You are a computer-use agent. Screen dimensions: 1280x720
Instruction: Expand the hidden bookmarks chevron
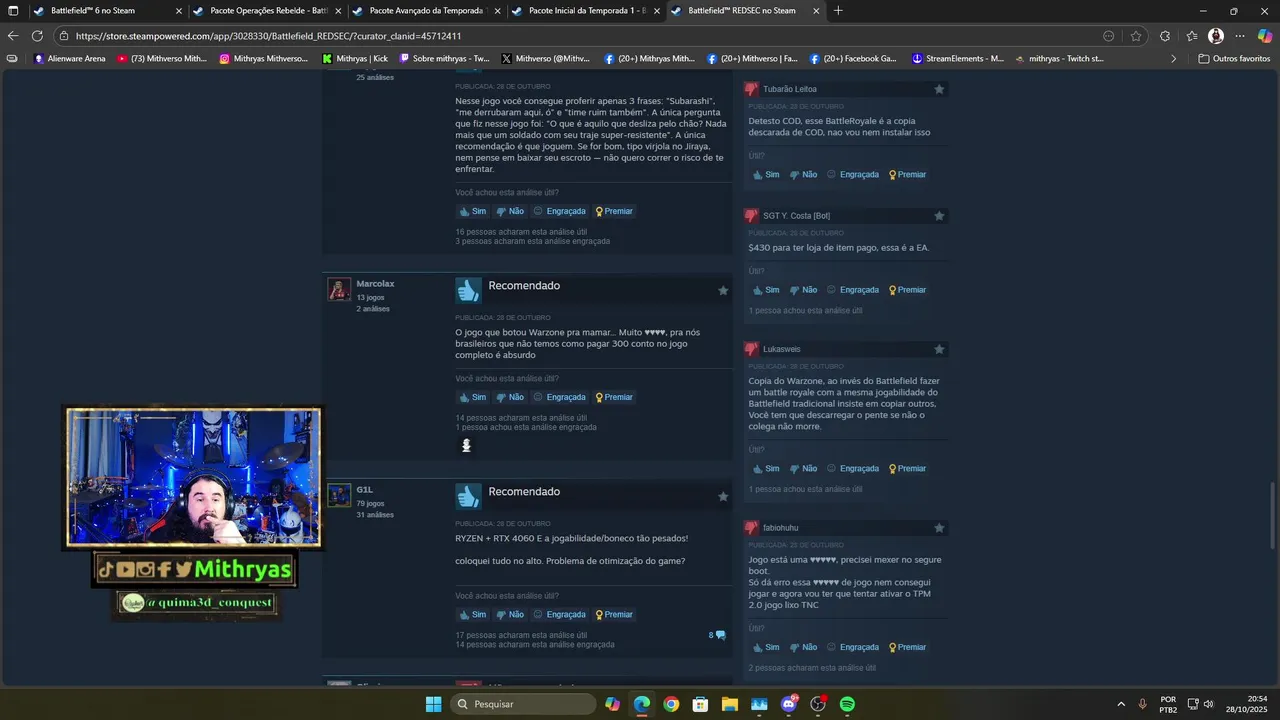click(1174, 59)
